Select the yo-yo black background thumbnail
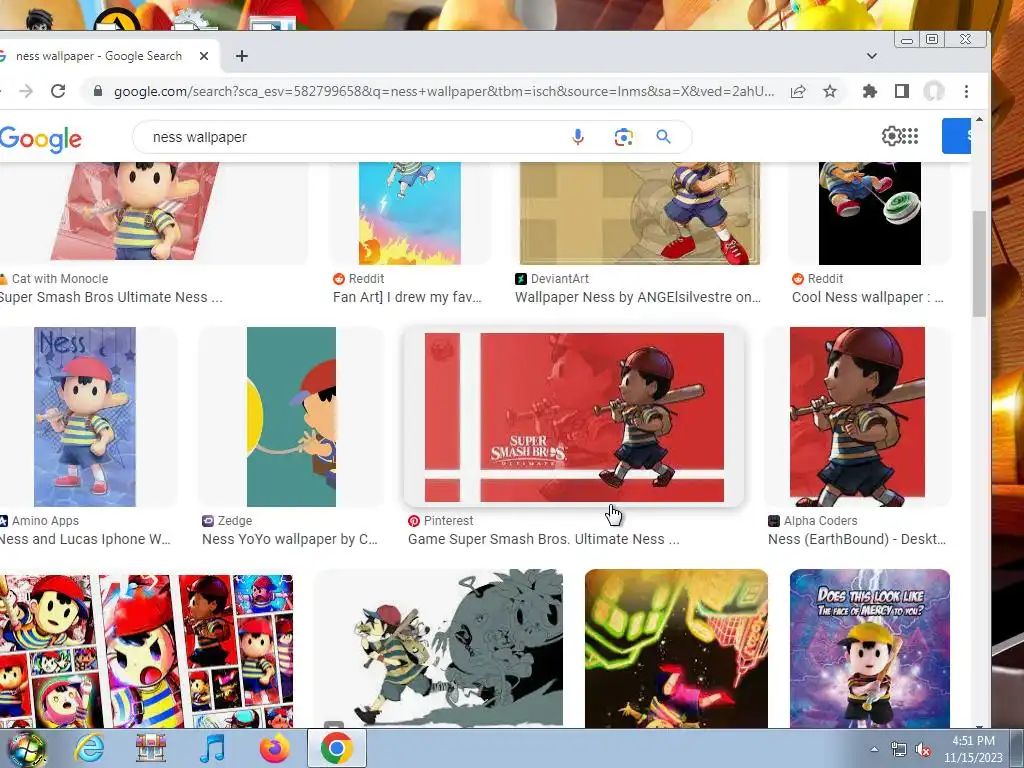Image resolution: width=1024 pixels, height=768 pixels. 870,214
